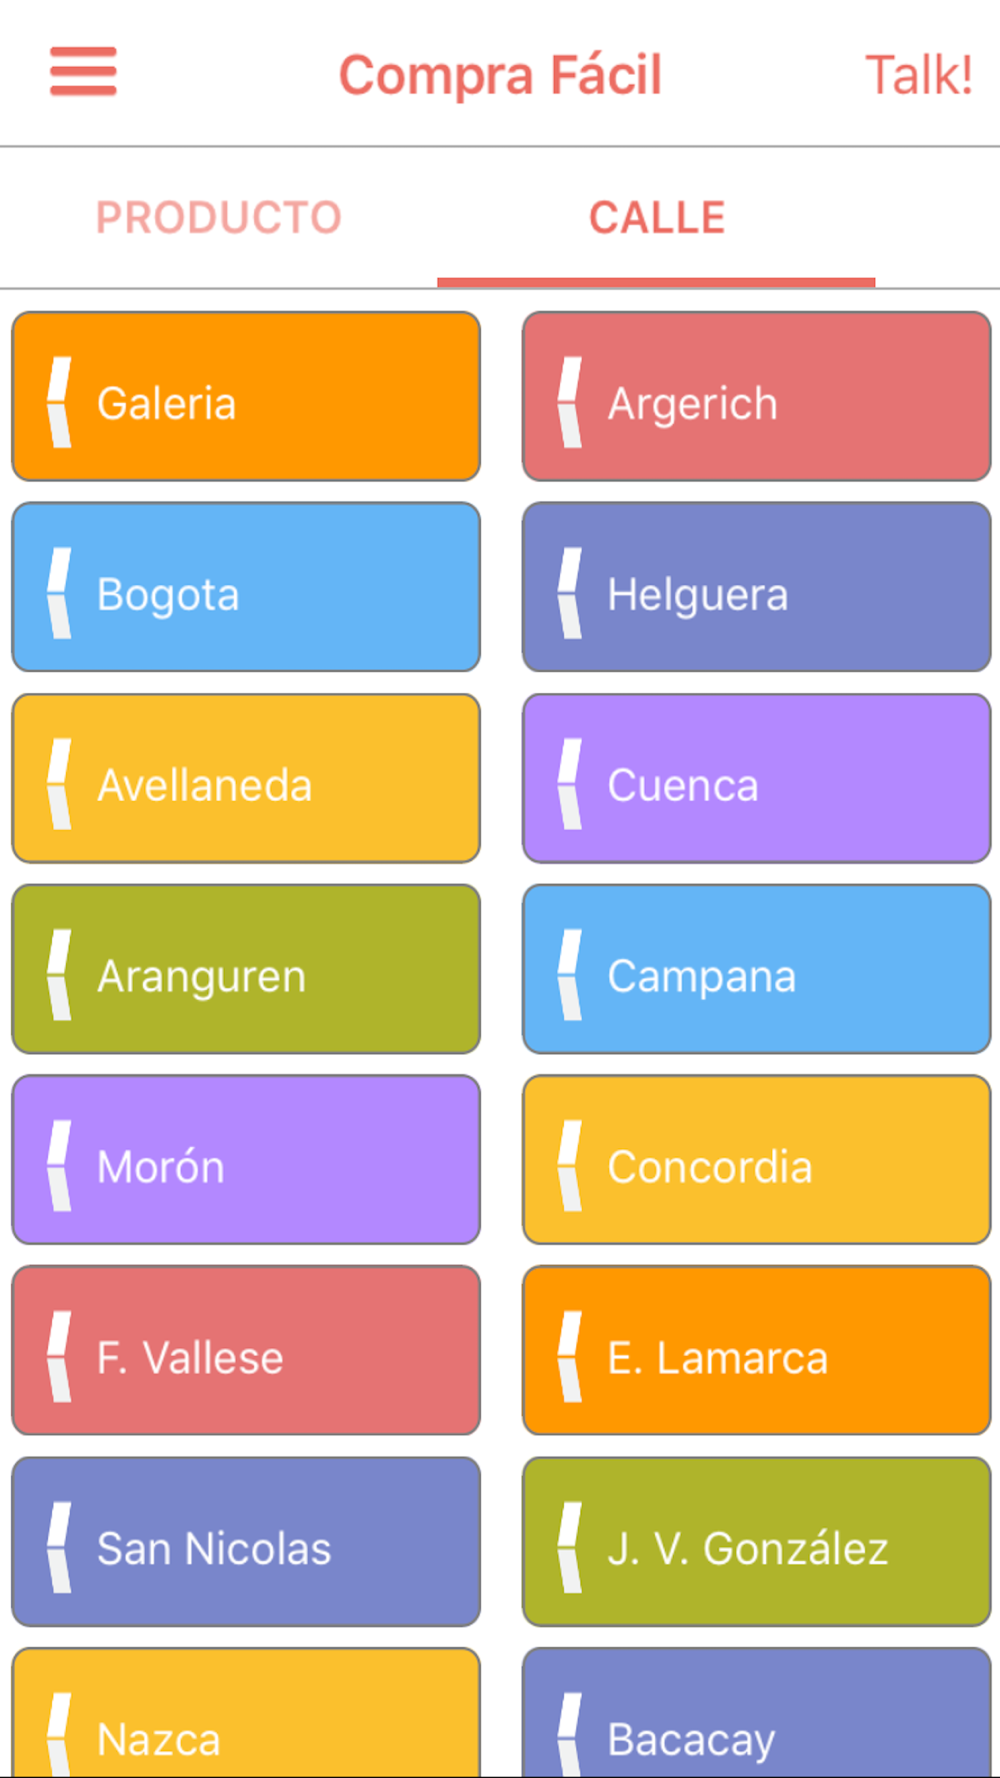Screen dimensions: 1000x1778
Task: Open the Concordia street button
Action: coord(757,1160)
